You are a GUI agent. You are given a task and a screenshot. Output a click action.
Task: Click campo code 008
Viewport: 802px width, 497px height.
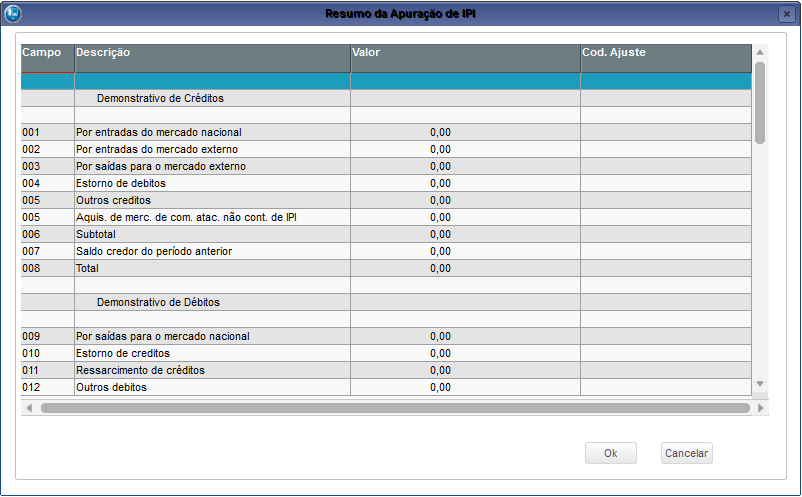[x=31, y=268]
